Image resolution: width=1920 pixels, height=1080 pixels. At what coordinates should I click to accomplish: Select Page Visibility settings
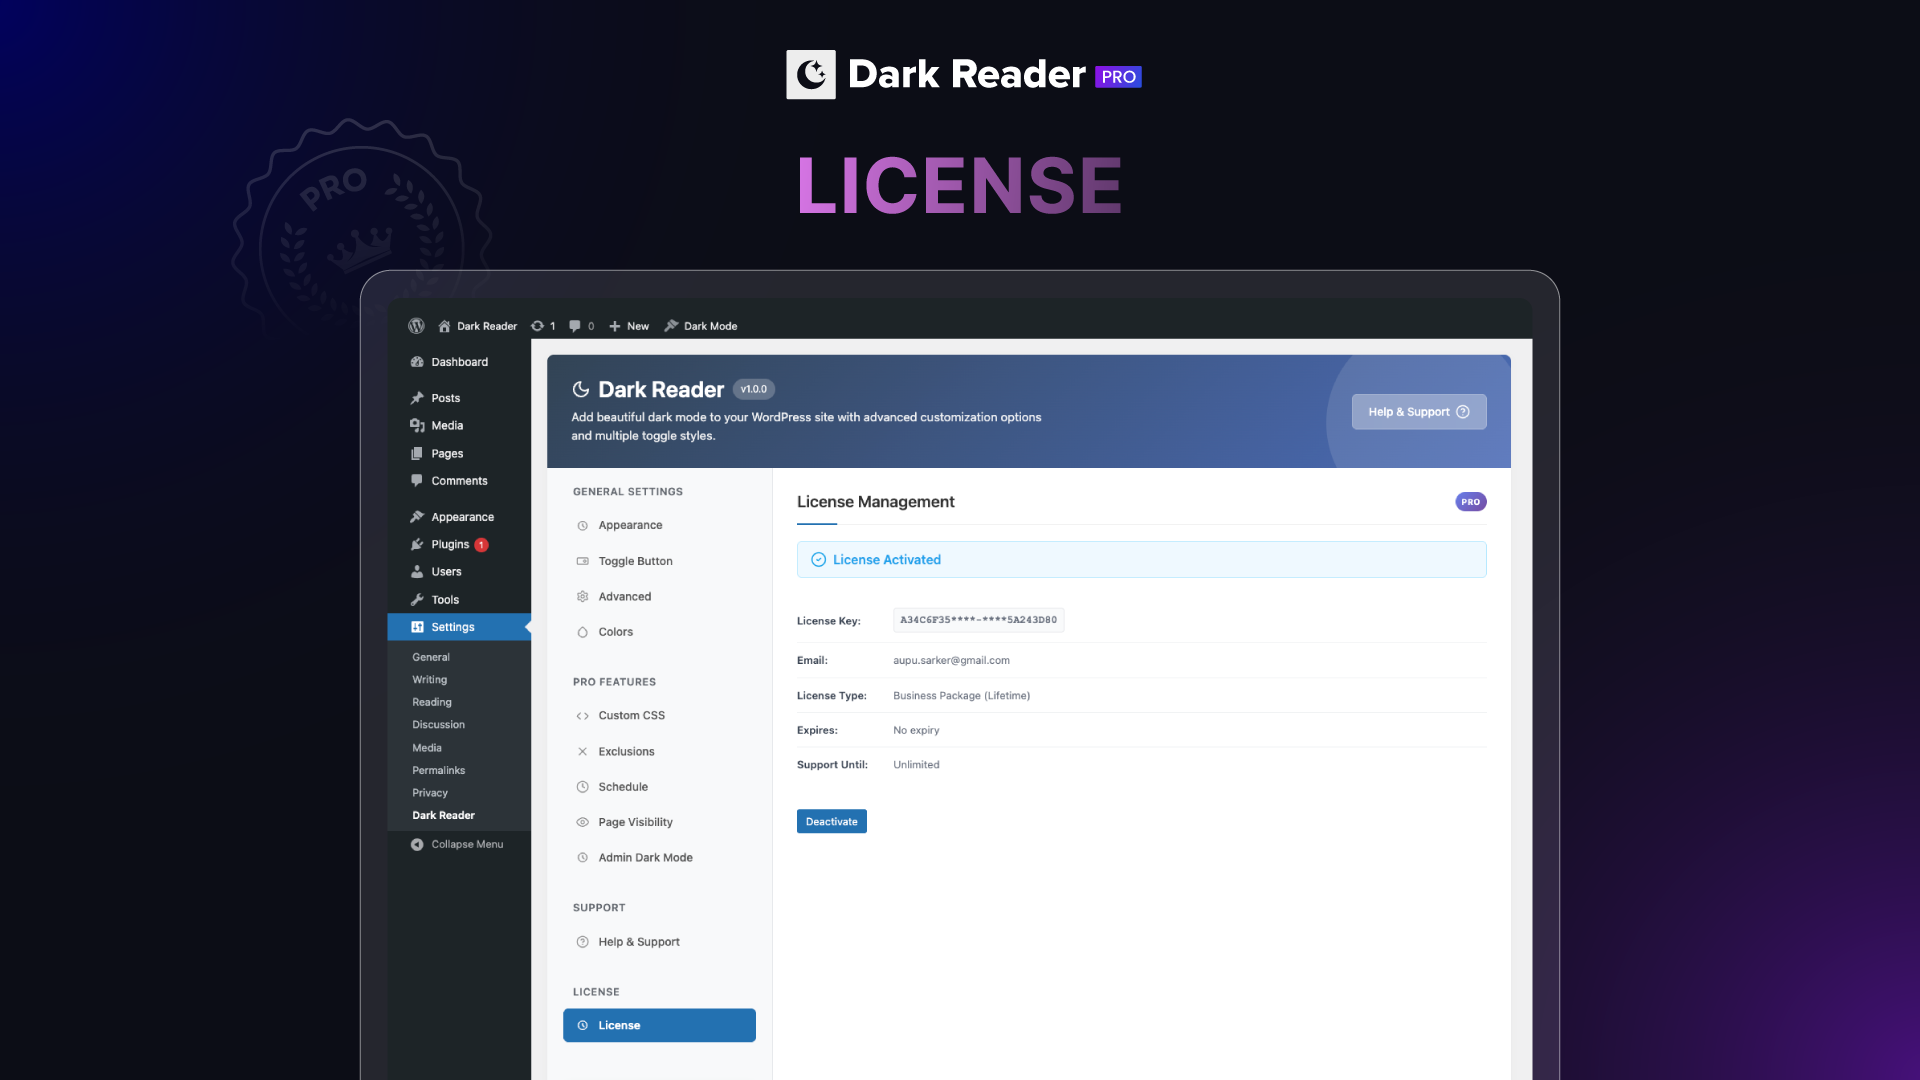click(634, 821)
